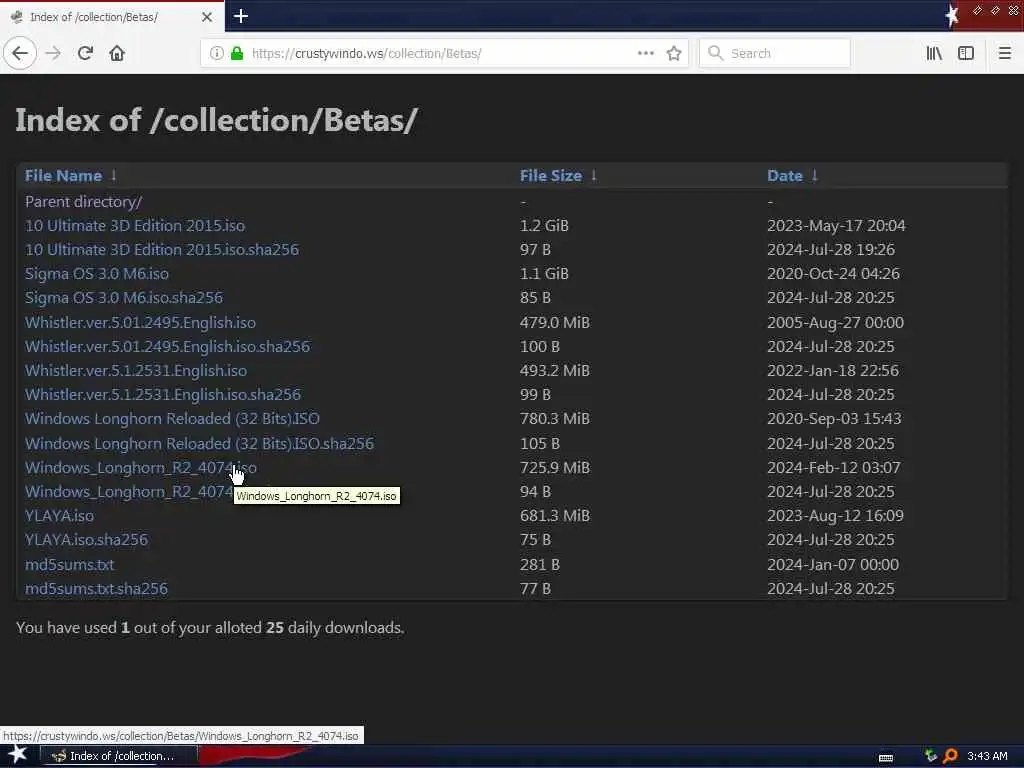
Task: Click the 1.2 GiB size value
Action: 544,225
